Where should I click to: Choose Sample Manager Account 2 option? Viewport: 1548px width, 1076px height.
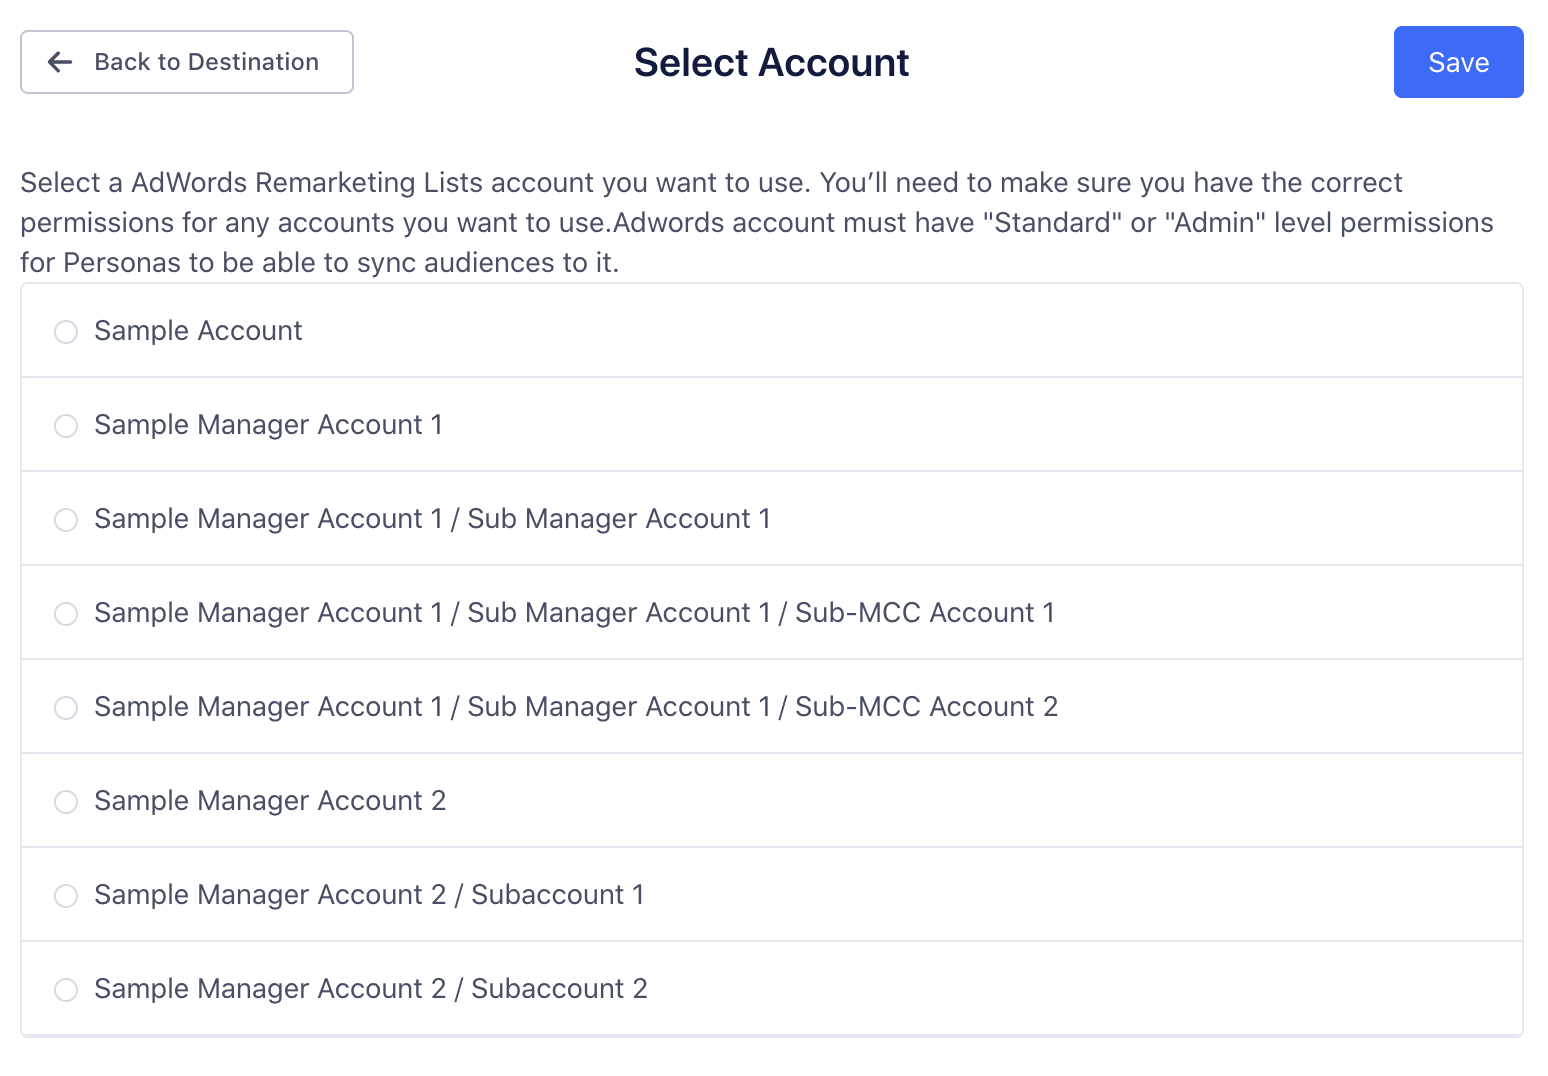click(x=66, y=801)
